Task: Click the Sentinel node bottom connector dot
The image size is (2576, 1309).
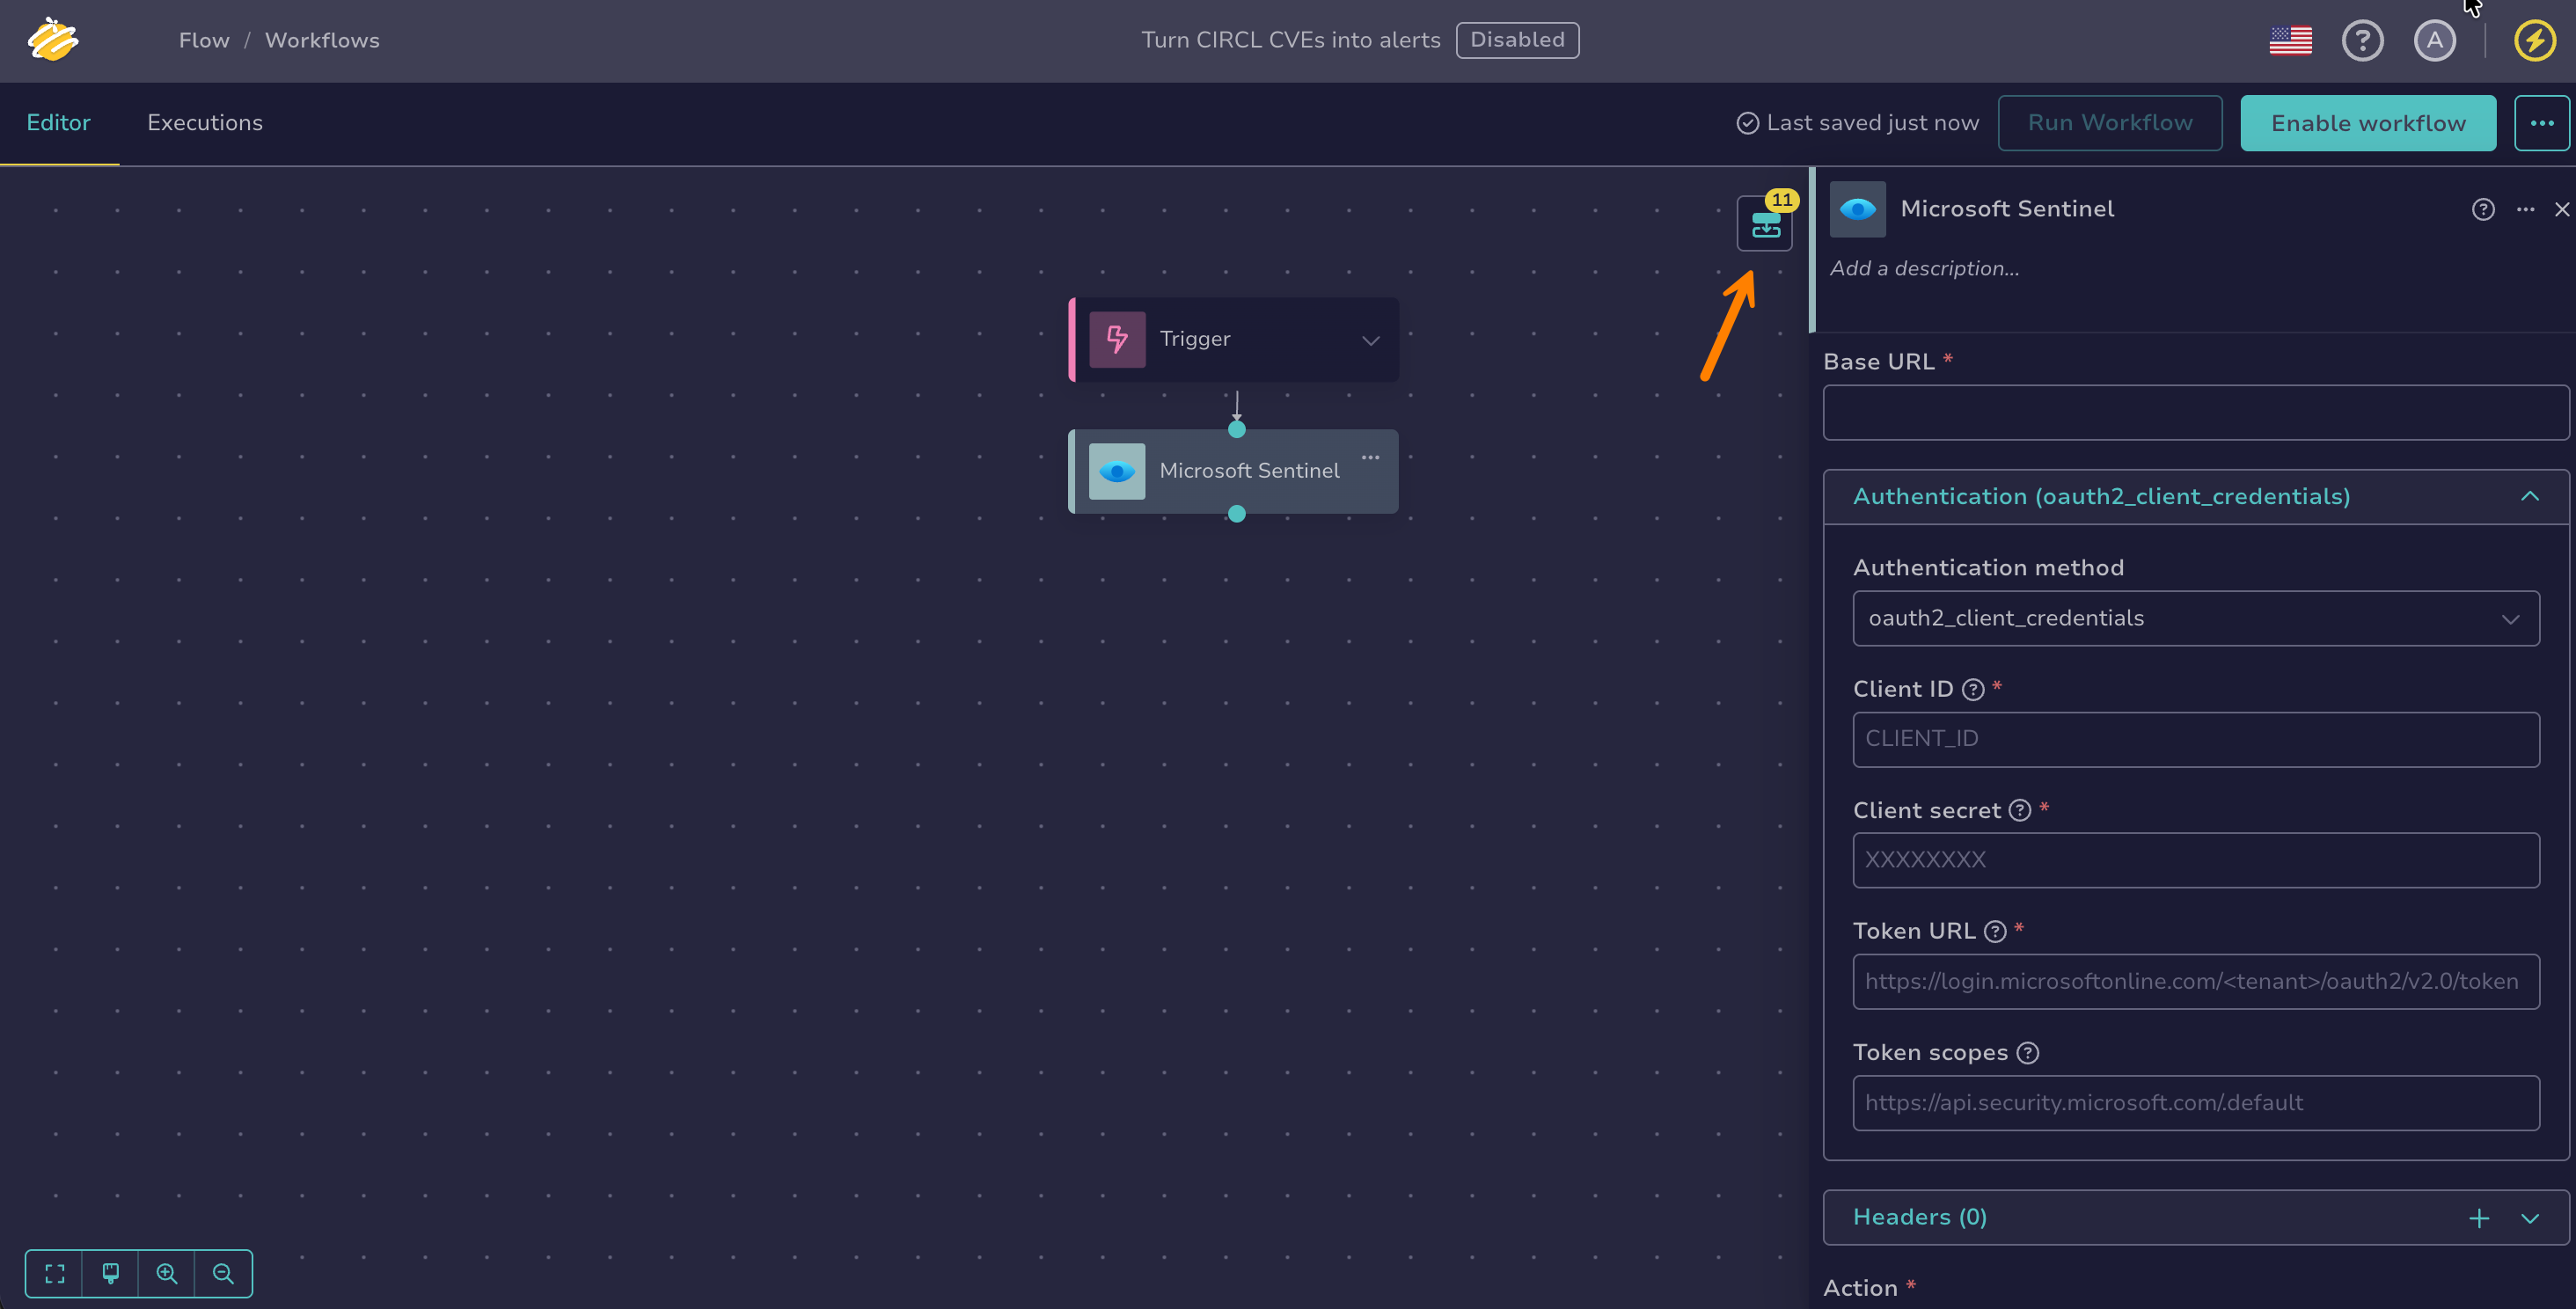Action: click(x=1237, y=514)
